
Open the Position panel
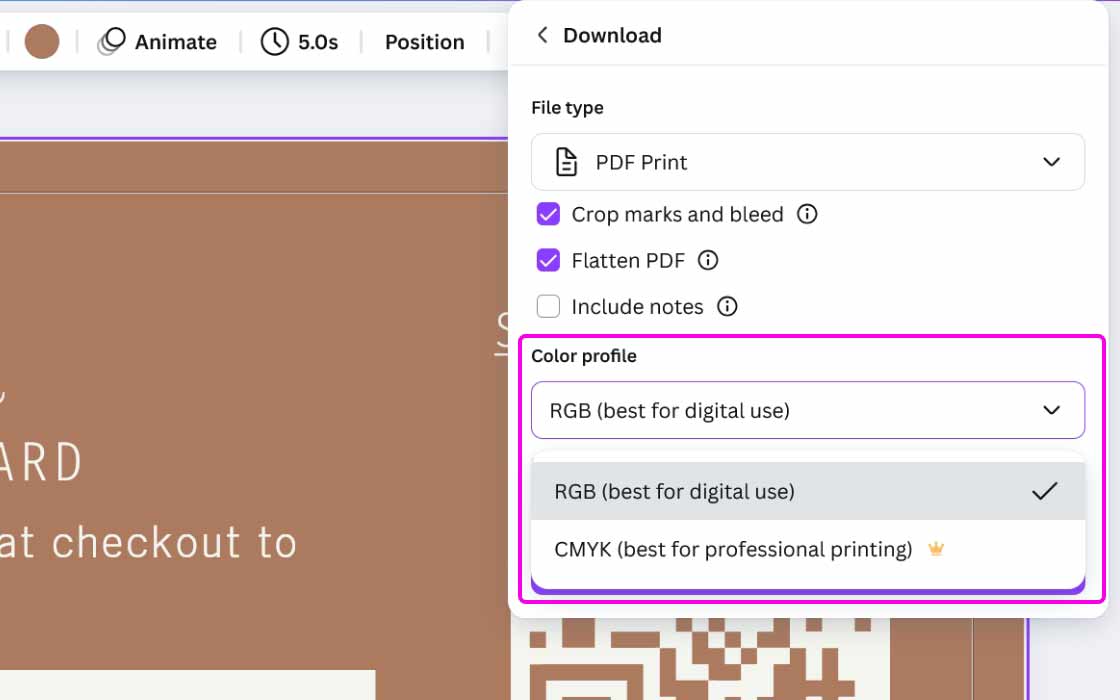point(424,42)
